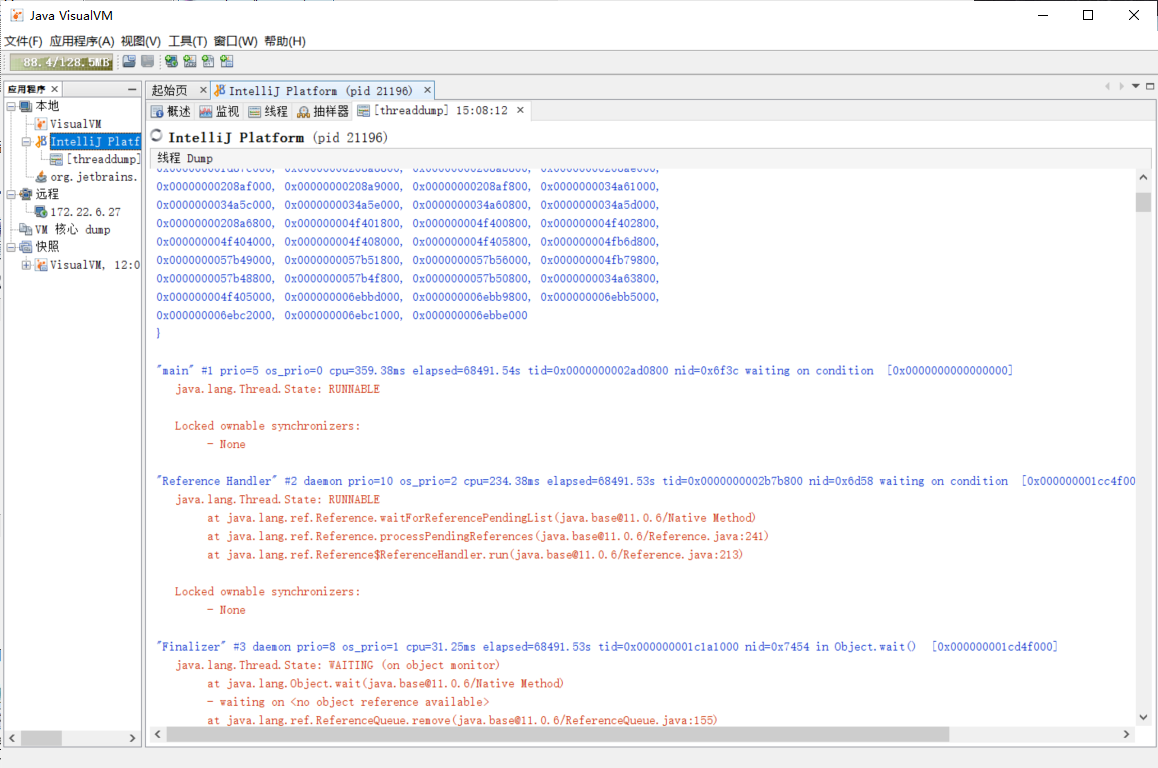The width and height of the screenshot is (1158, 768).
Task: Expand the VisualVM 12:0 snapshot node
Action: [26, 265]
